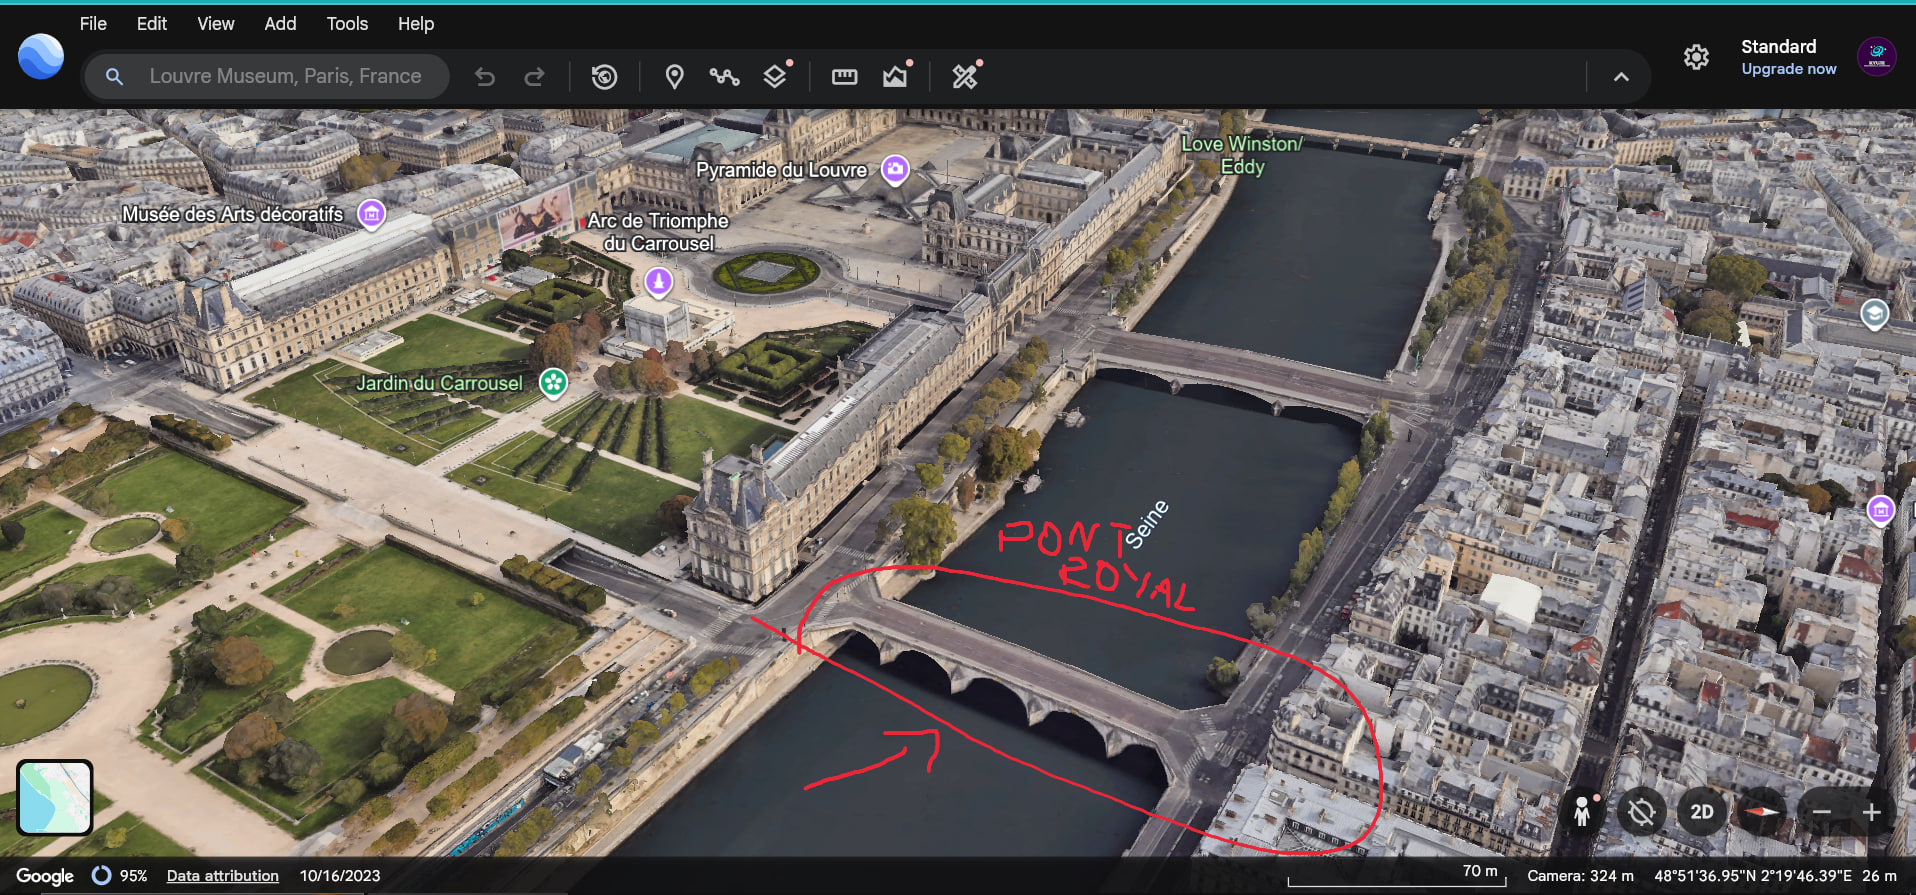Open the Tools menu
Viewport: 1916px width, 895px height.
pos(347,23)
